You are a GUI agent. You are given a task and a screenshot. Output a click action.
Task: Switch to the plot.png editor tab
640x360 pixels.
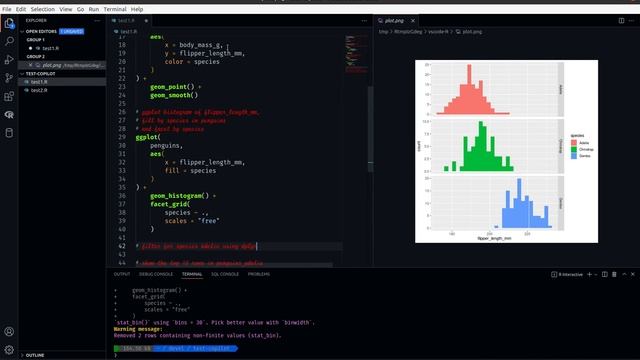coord(396,20)
